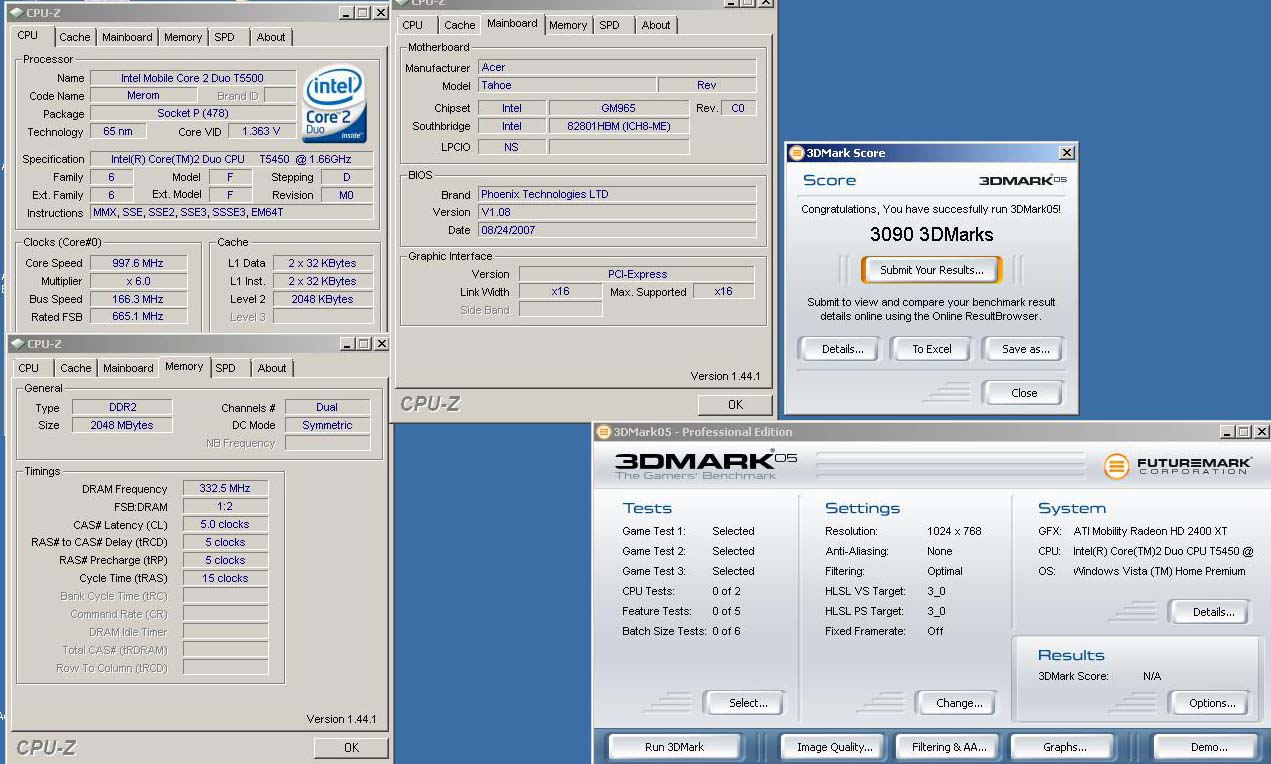The height and width of the screenshot is (764, 1271).
Task: Click the 3DMark05 Professional Edition title icon
Action: tap(603, 432)
